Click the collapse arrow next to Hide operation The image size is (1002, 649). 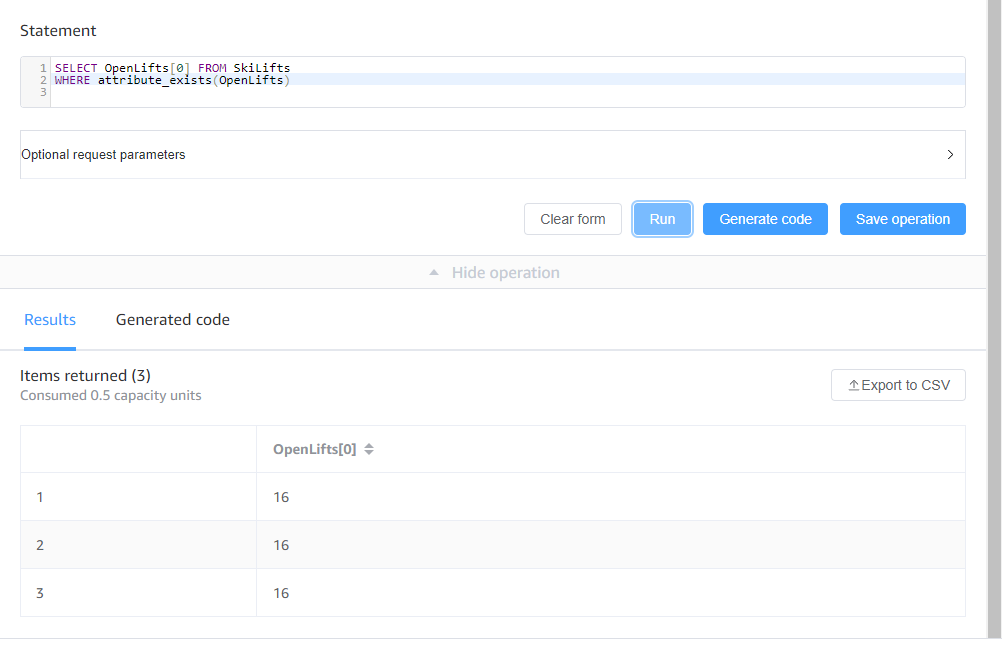pos(434,272)
